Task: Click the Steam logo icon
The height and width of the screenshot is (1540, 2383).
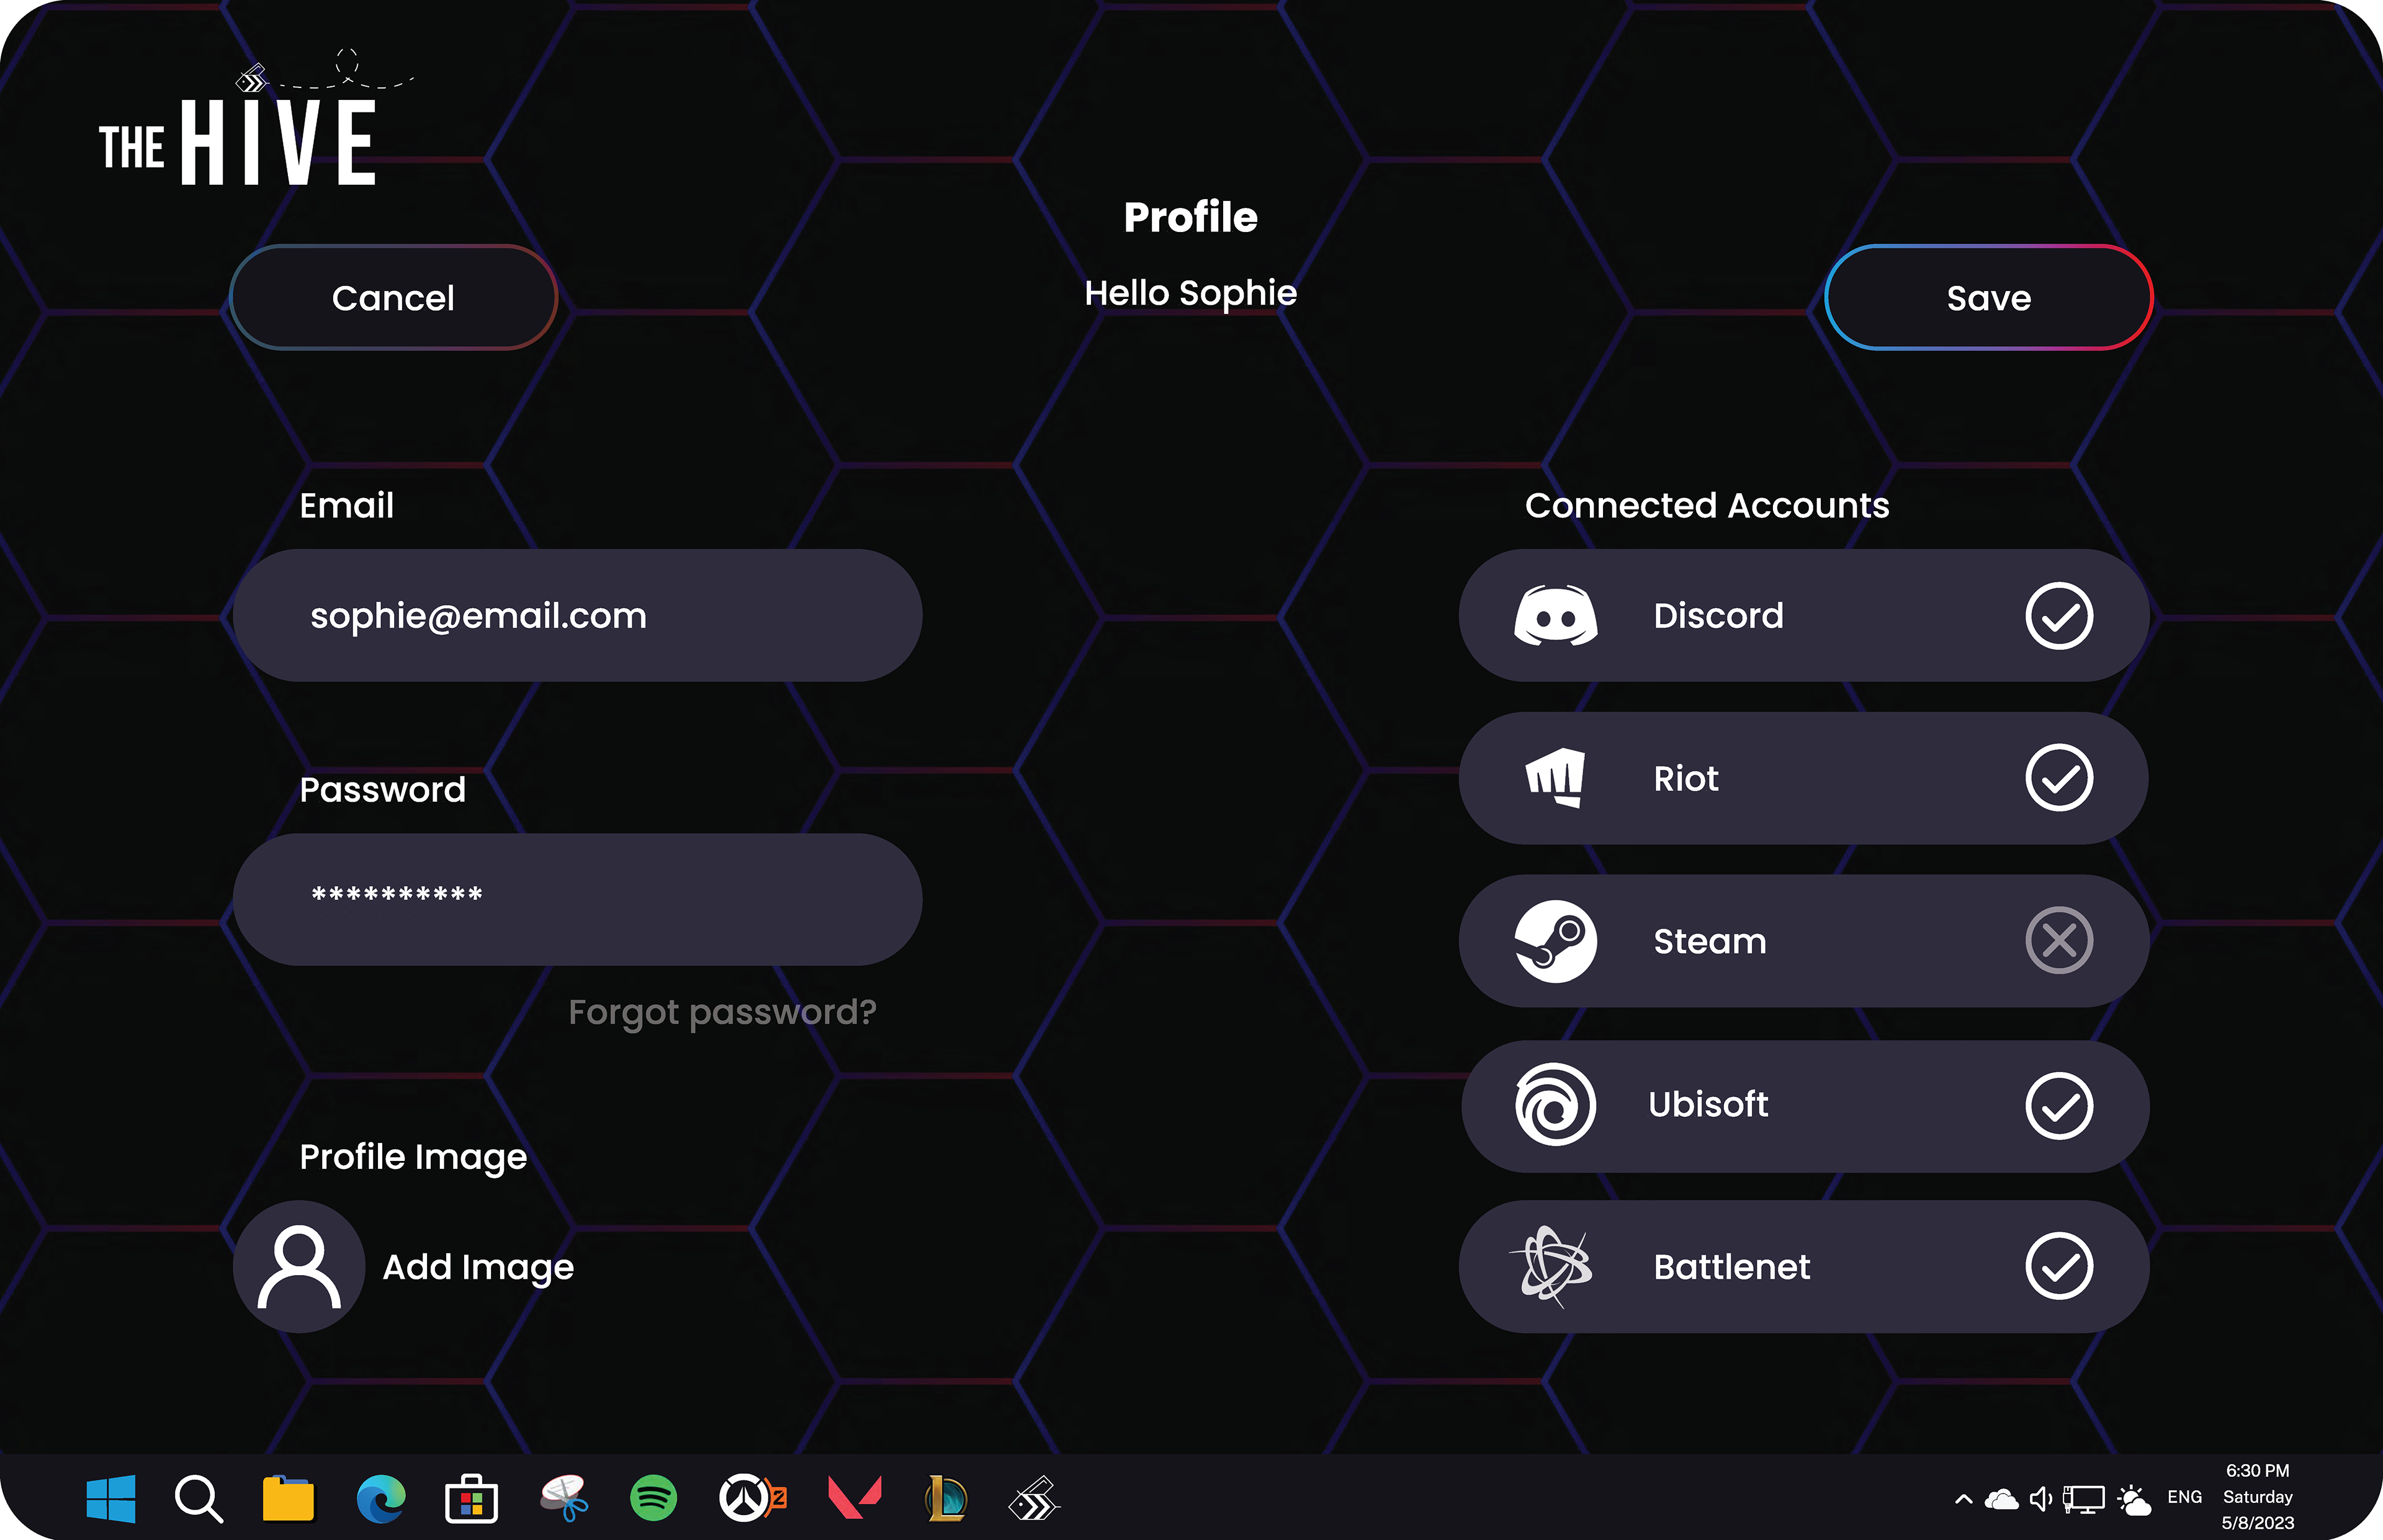Action: tap(1555, 941)
